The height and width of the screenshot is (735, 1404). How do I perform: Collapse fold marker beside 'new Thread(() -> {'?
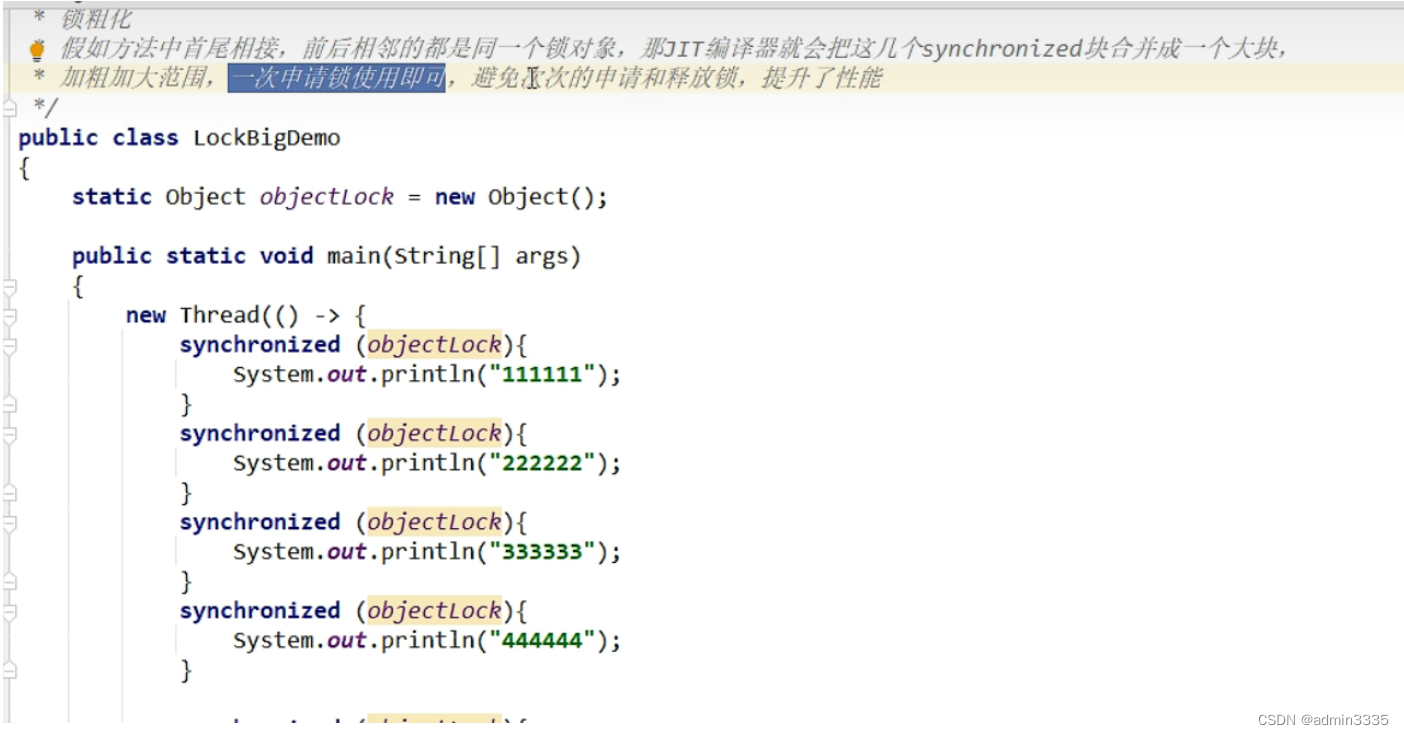coord(10,316)
